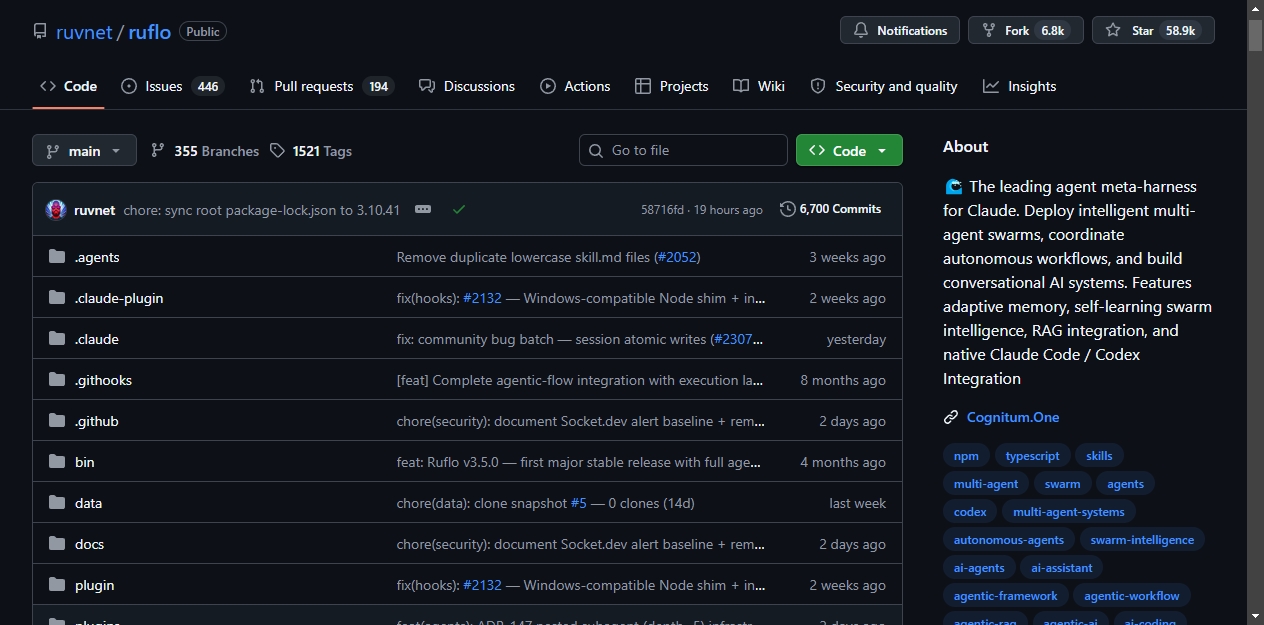Open pull request #2052 link
Viewport: 1264px width, 625px height.
677,257
